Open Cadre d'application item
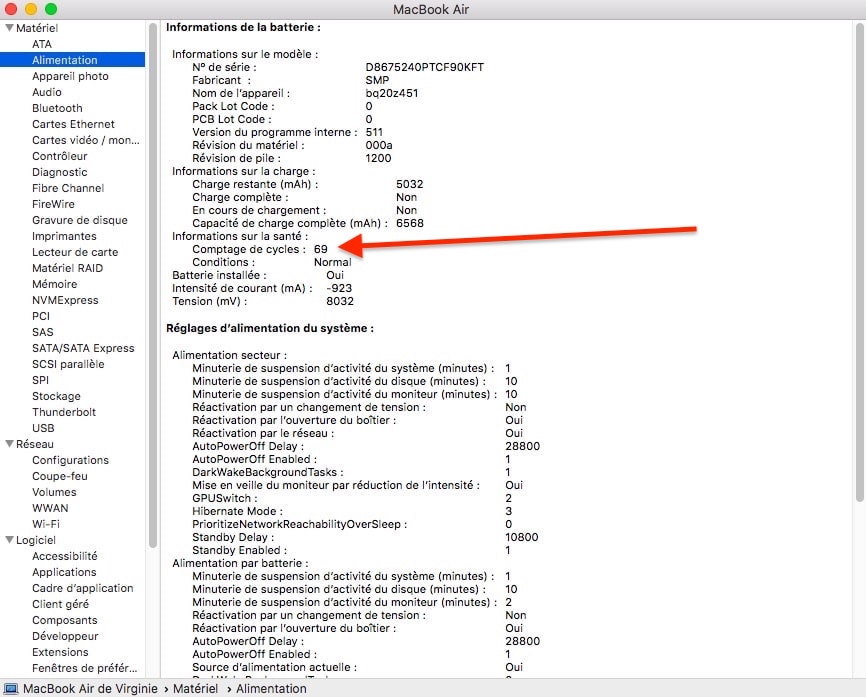Viewport: 866px width, 697px height. pyautogui.click(x=82, y=589)
